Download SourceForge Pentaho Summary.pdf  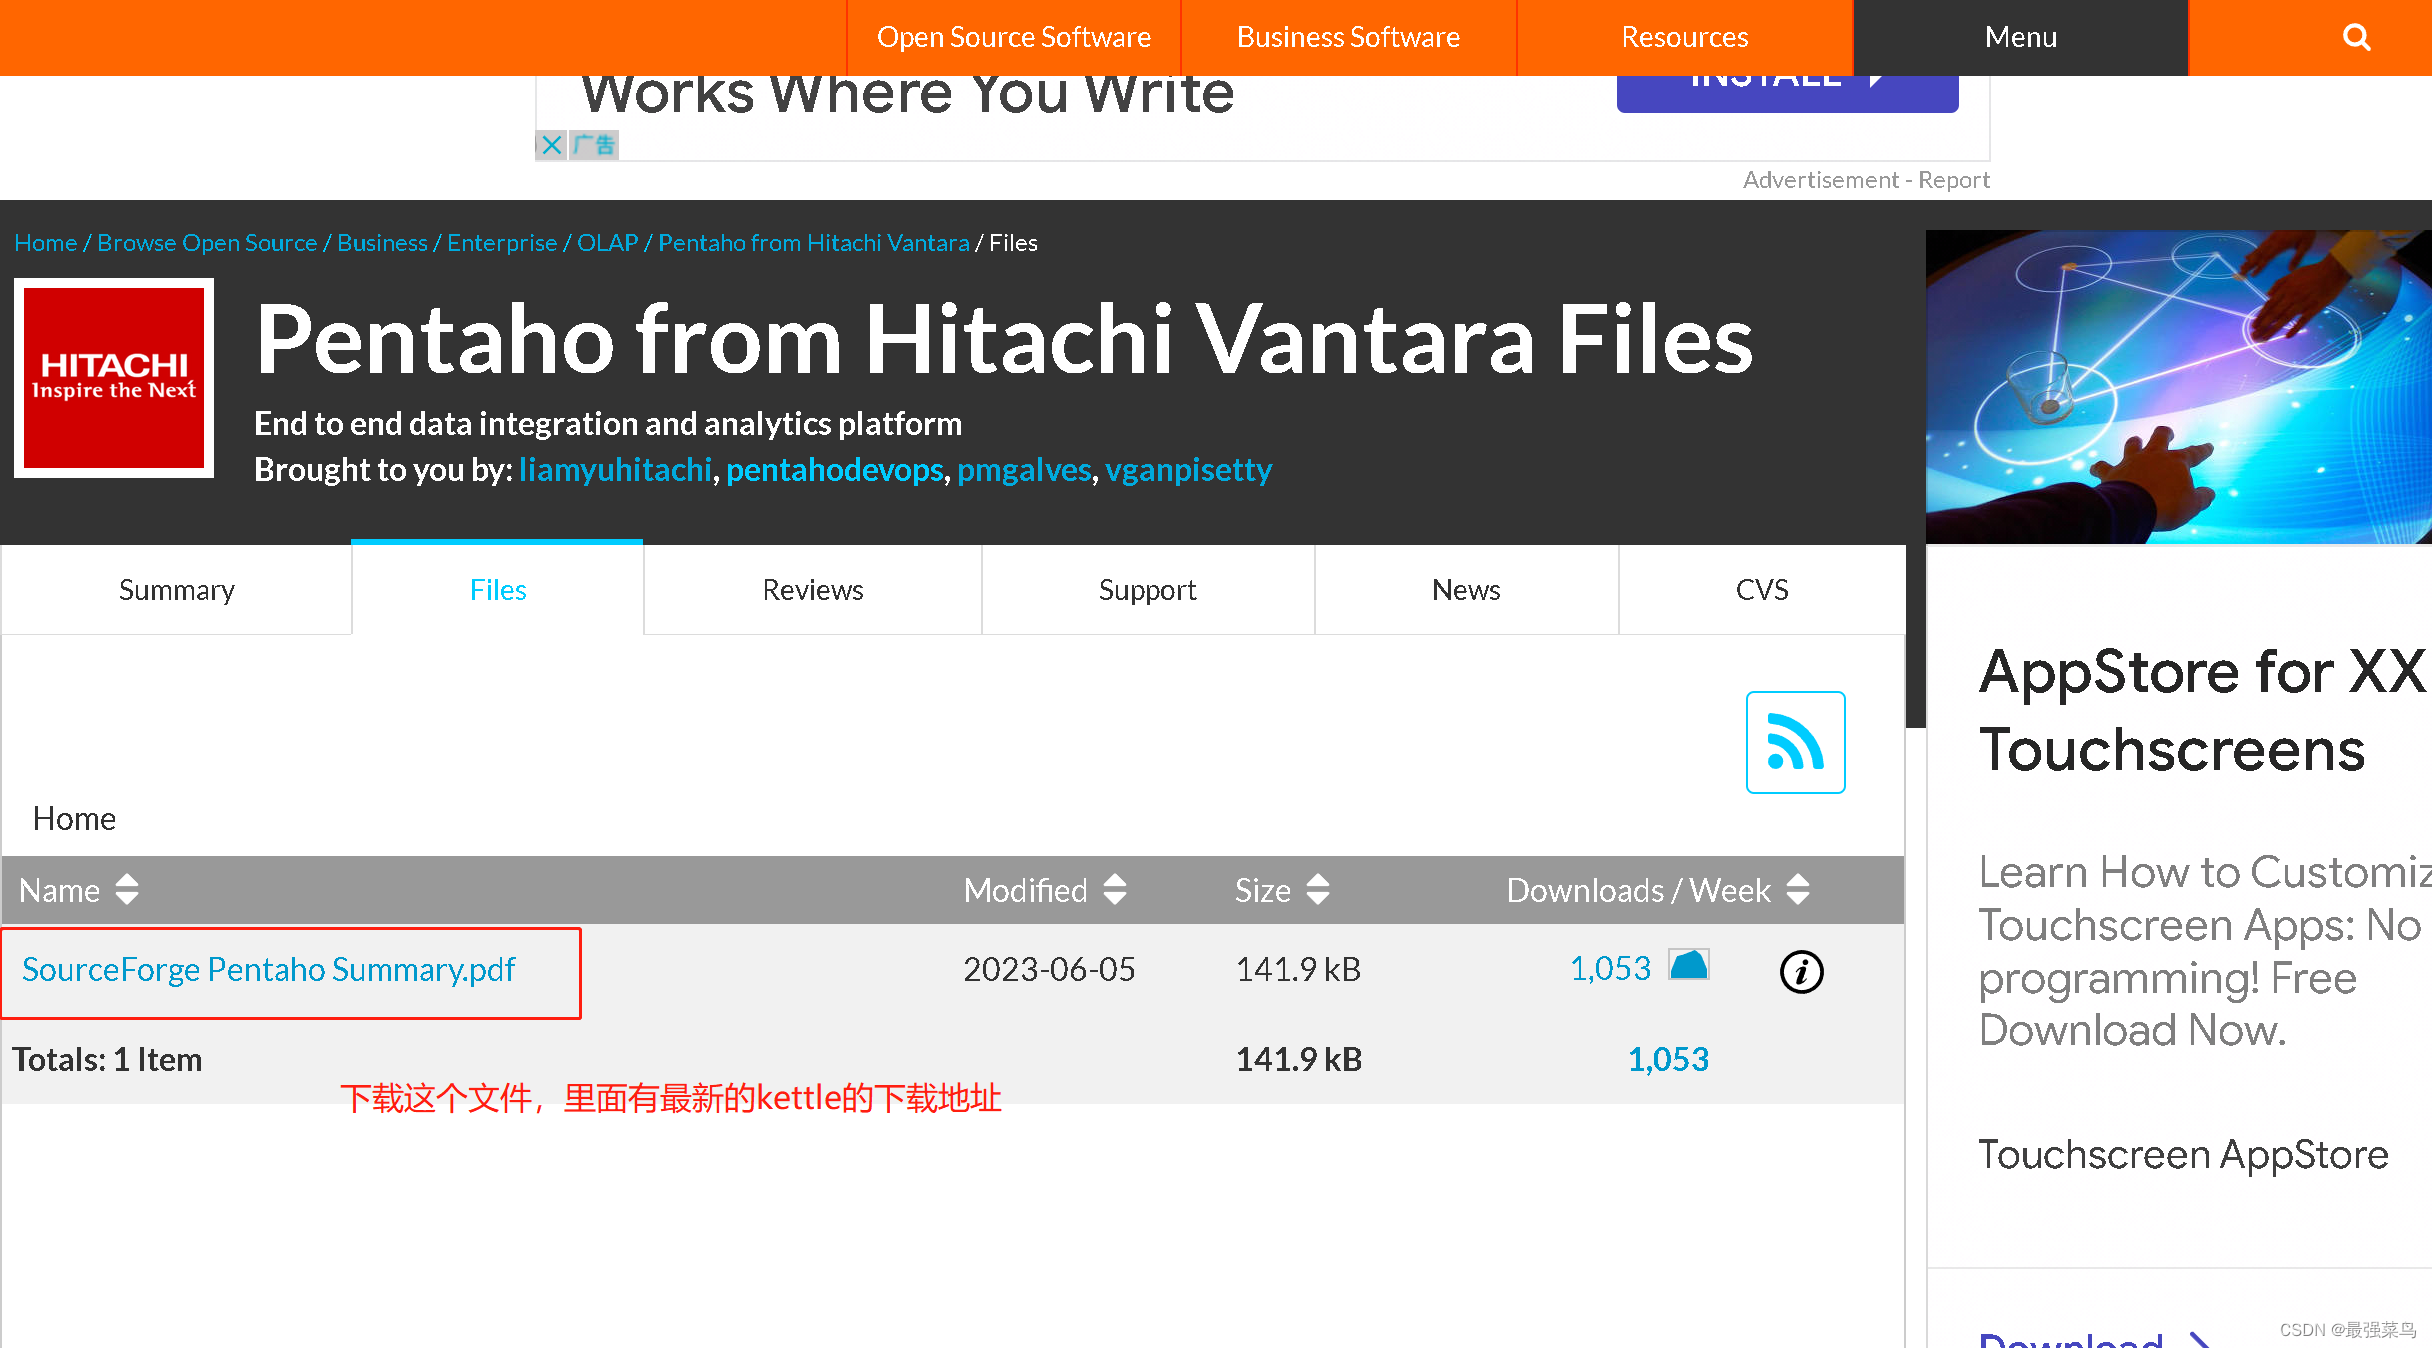pos(269,970)
